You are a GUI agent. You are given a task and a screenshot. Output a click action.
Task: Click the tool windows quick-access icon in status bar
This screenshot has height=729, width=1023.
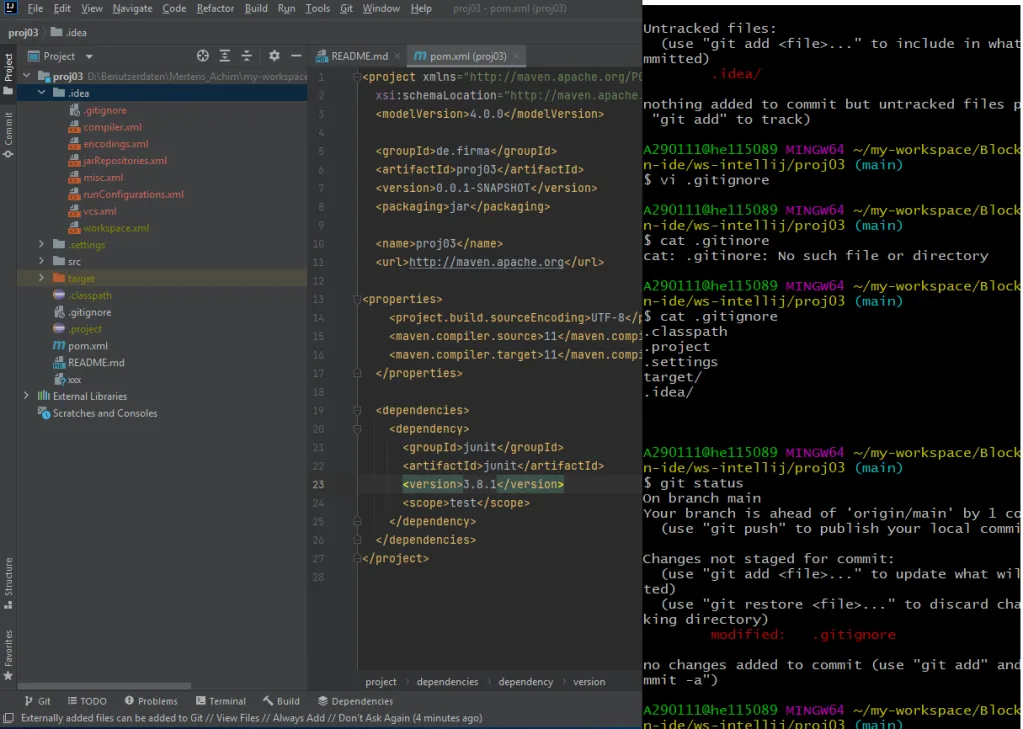8,718
